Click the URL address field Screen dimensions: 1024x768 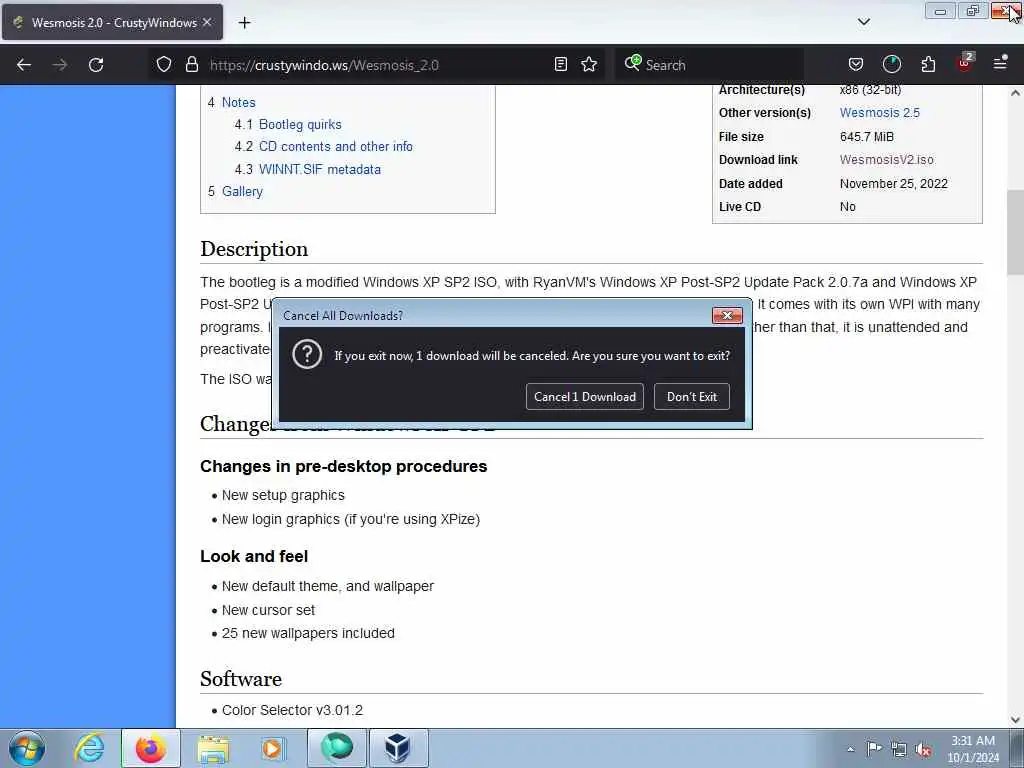(376, 65)
